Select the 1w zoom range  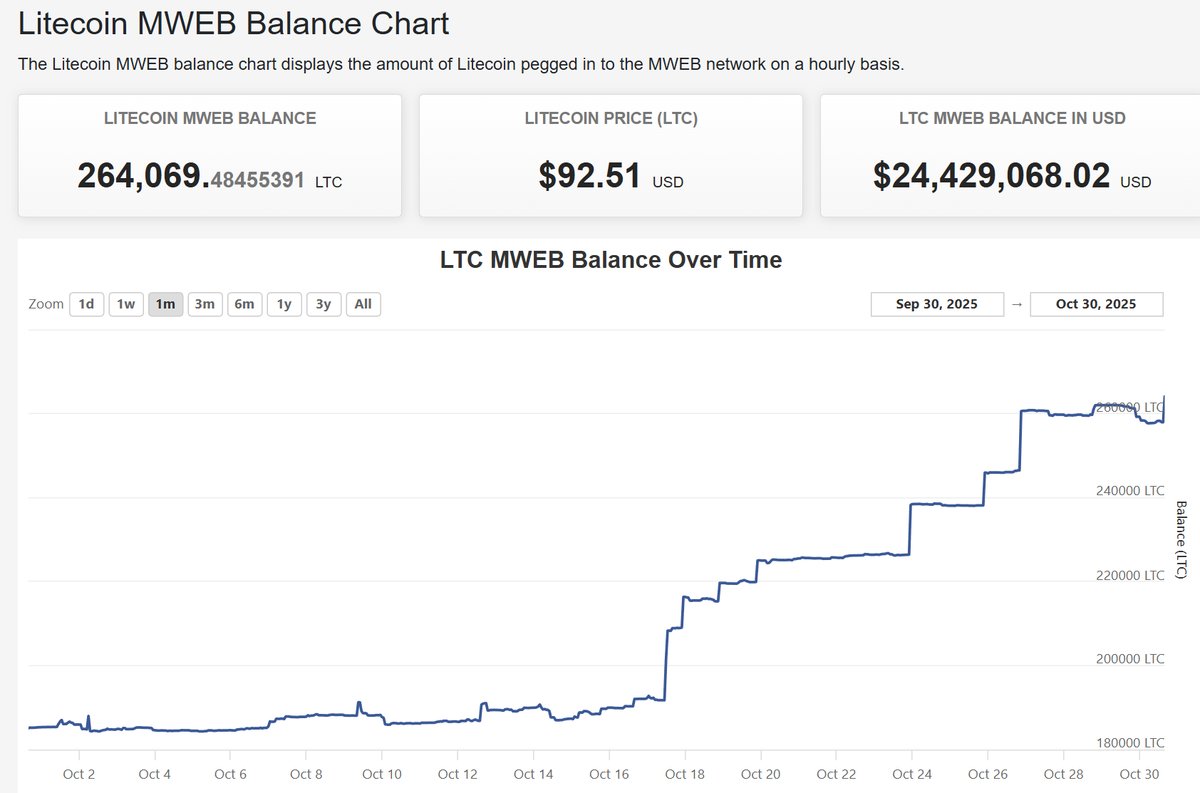point(125,304)
